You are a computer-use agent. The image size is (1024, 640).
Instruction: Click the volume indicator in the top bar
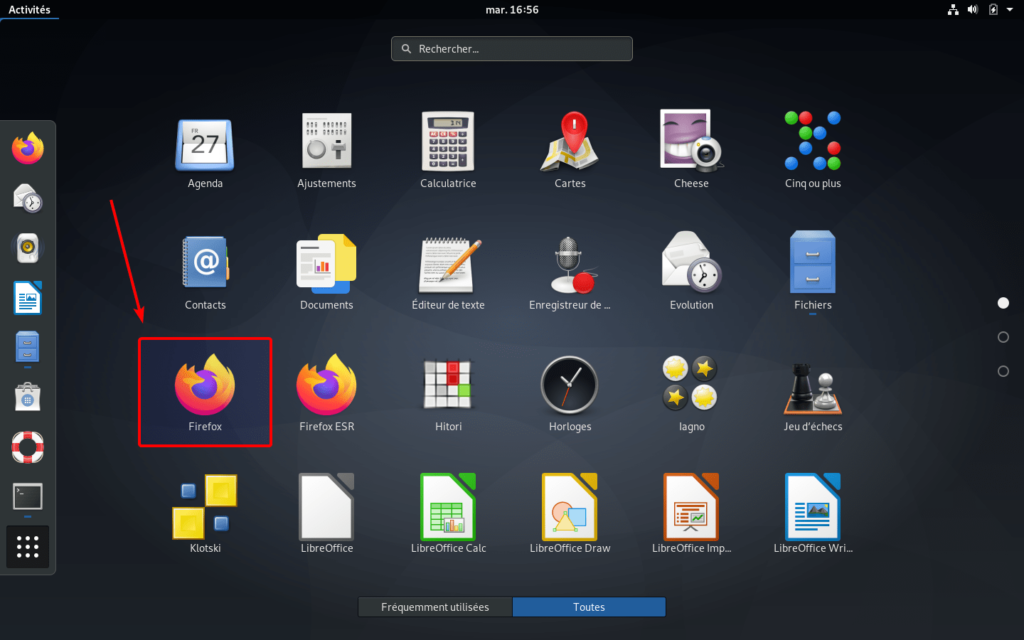[972, 9]
